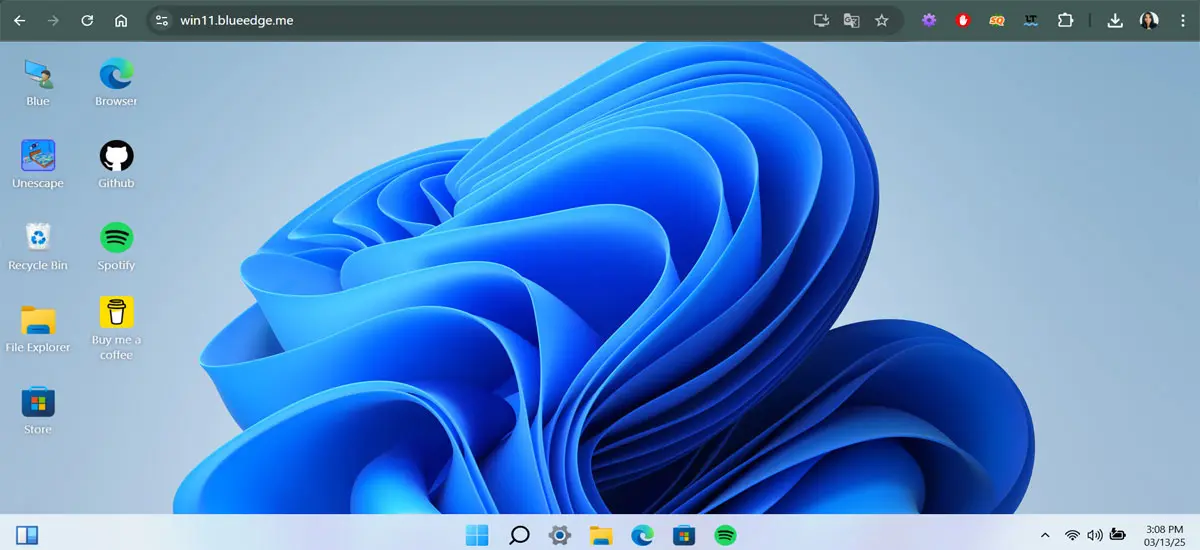The width and height of the screenshot is (1200, 550).
Task: Click the taskbar search magnifier
Action: point(519,535)
